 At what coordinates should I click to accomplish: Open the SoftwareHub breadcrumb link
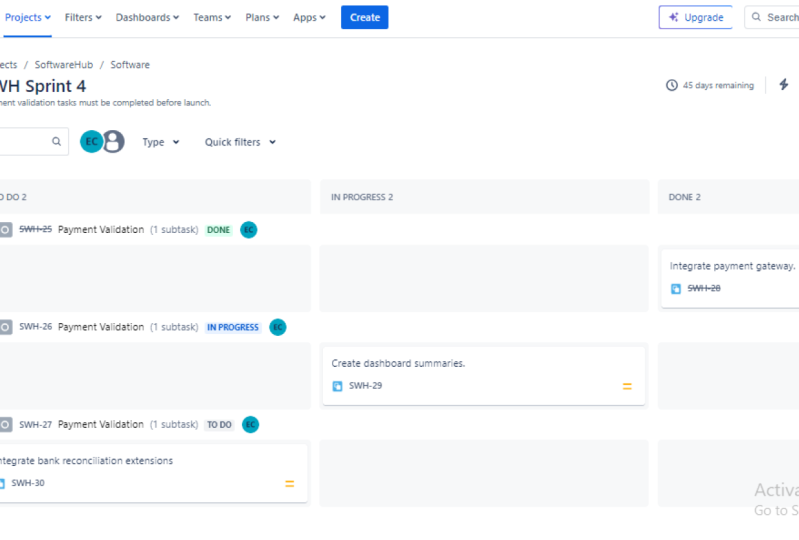(64, 65)
